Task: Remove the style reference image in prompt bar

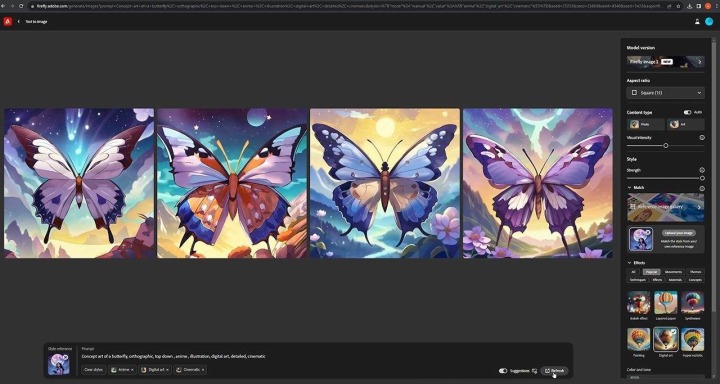Action: pos(65,357)
